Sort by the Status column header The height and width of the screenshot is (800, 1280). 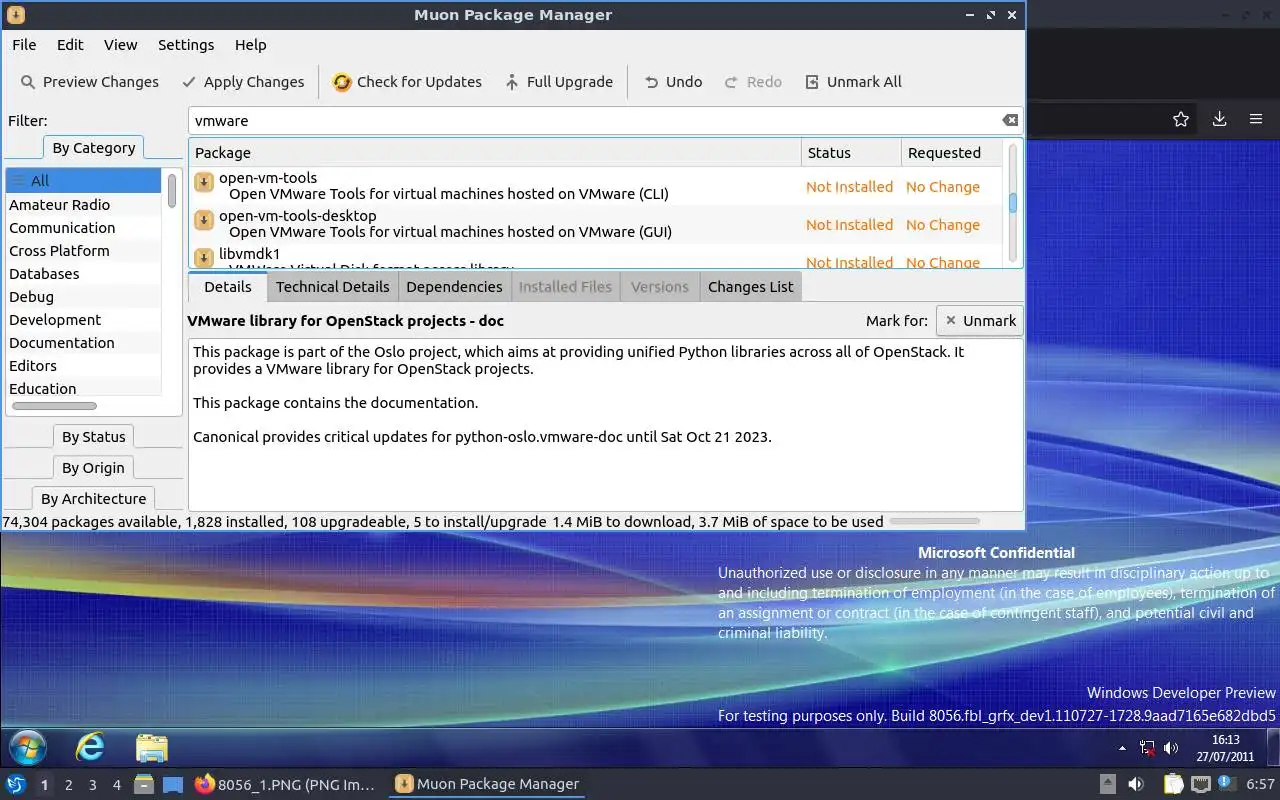pyautogui.click(x=850, y=153)
